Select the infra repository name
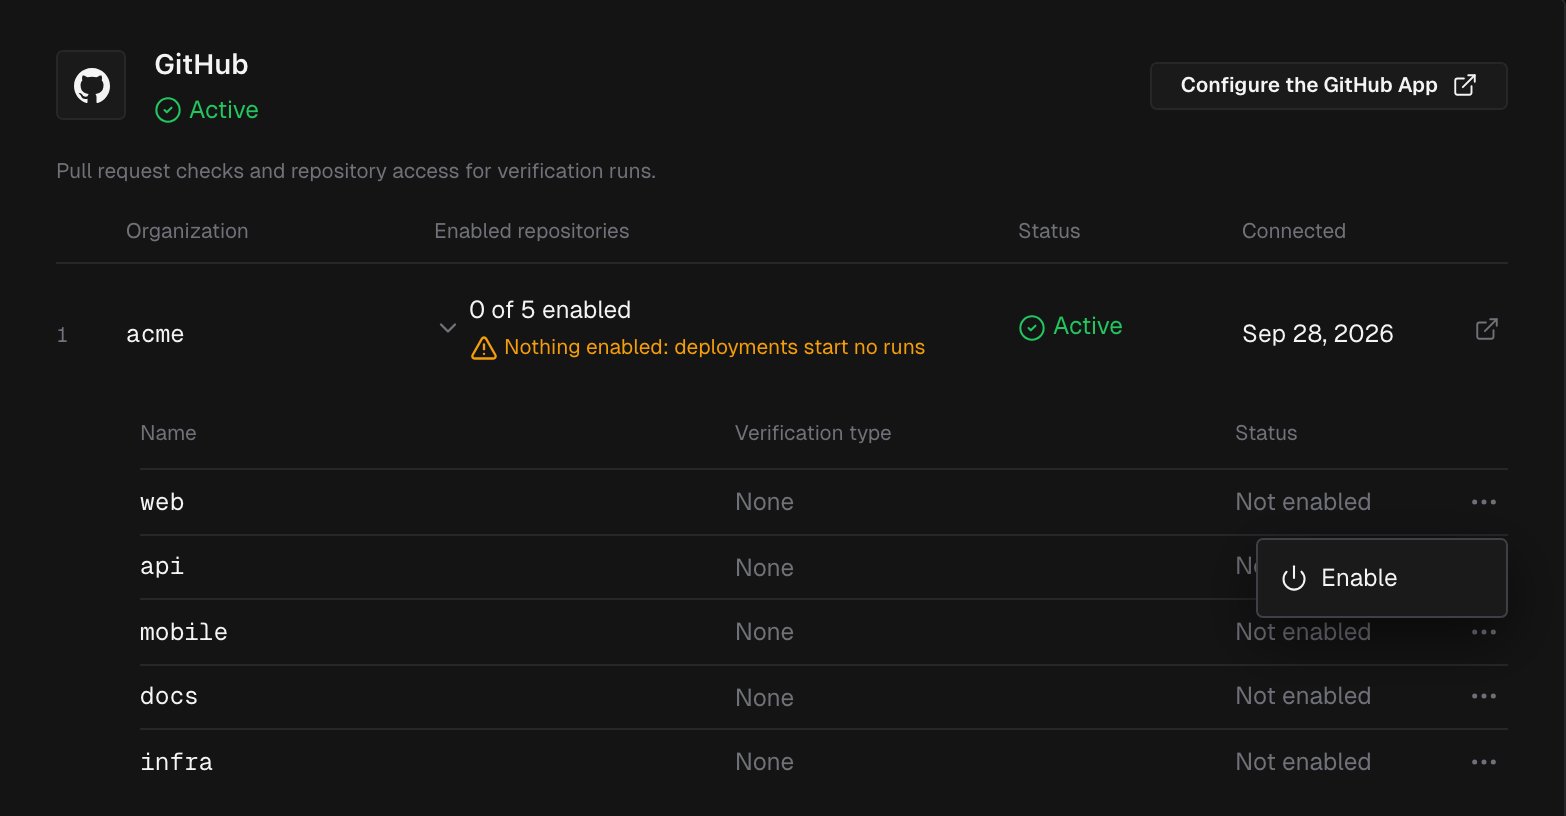Screen dimensions: 1566x816 [x=177, y=762]
